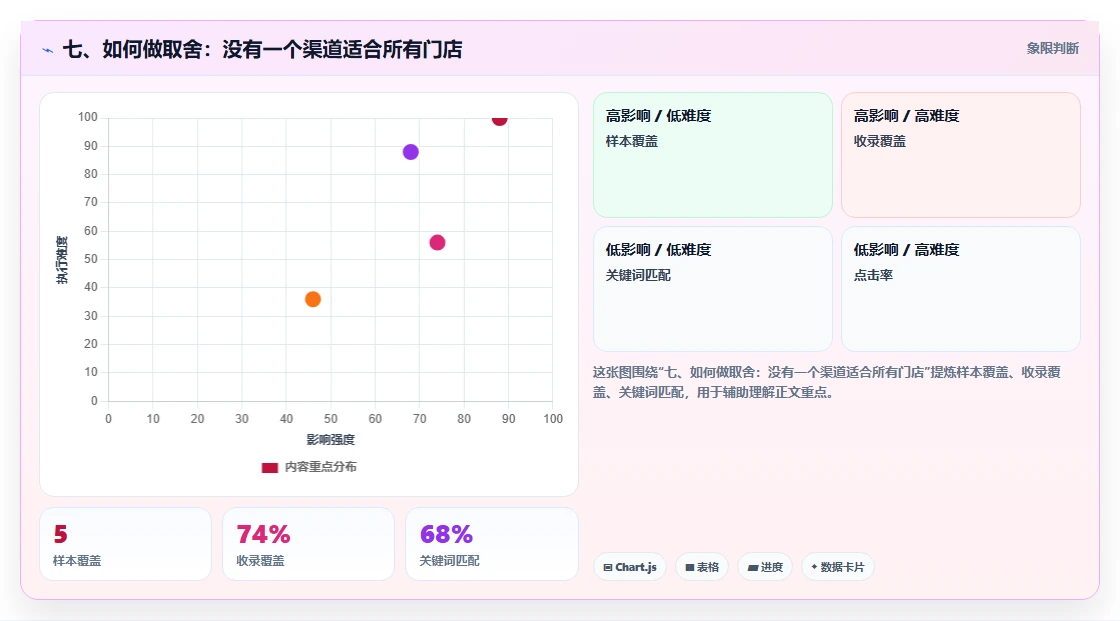The height and width of the screenshot is (621, 1120).
Task: Click the 进度 chip progress icon
Action: pos(753,567)
